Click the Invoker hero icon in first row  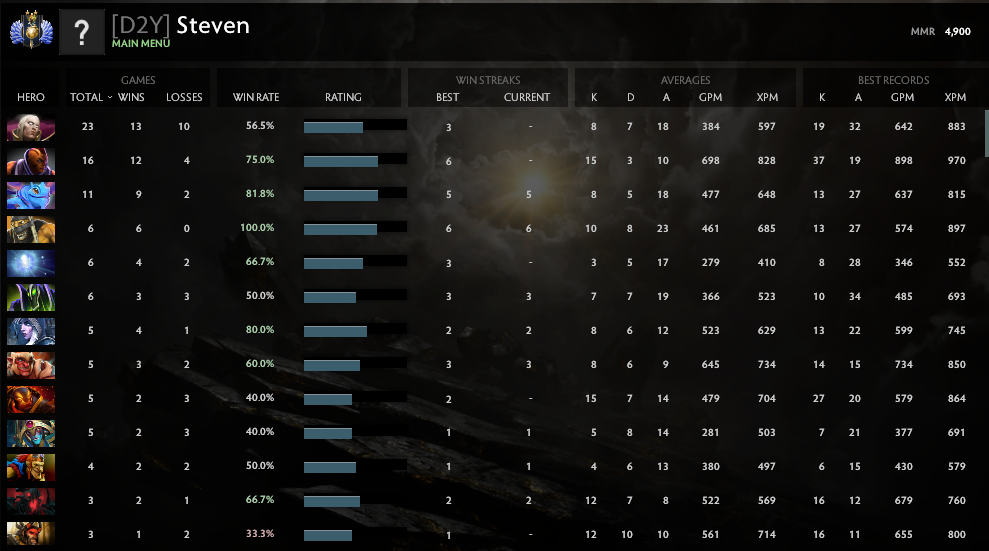31,127
